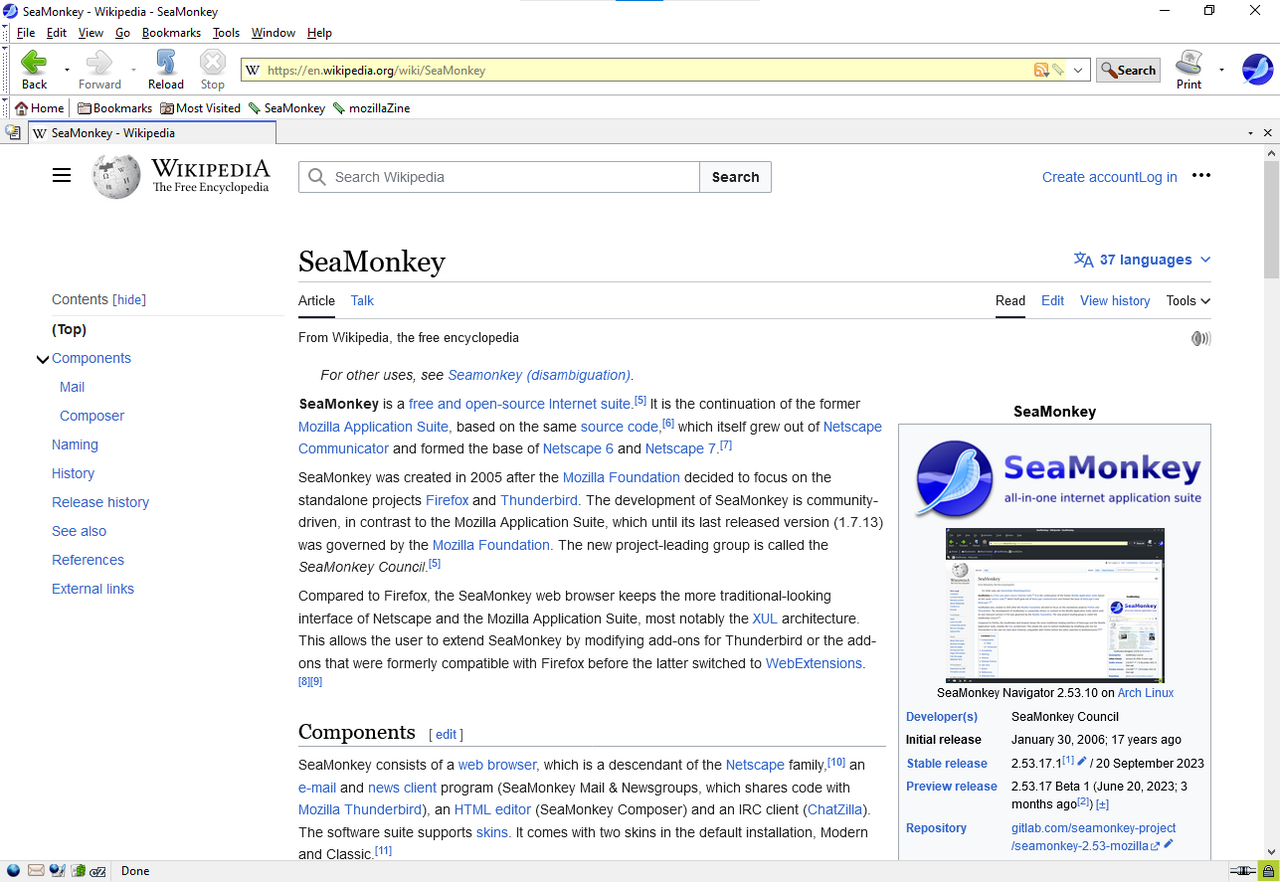Expand the 37 languages dropdown
The width and height of the screenshot is (1280, 882).
(1142, 260)
